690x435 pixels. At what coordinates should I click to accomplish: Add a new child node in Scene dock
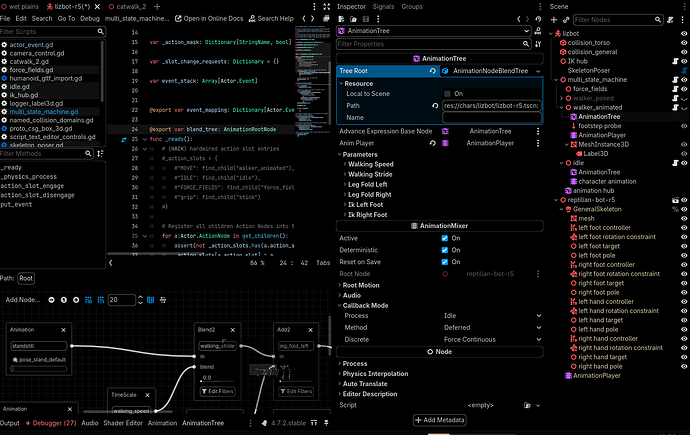(554, 19)
